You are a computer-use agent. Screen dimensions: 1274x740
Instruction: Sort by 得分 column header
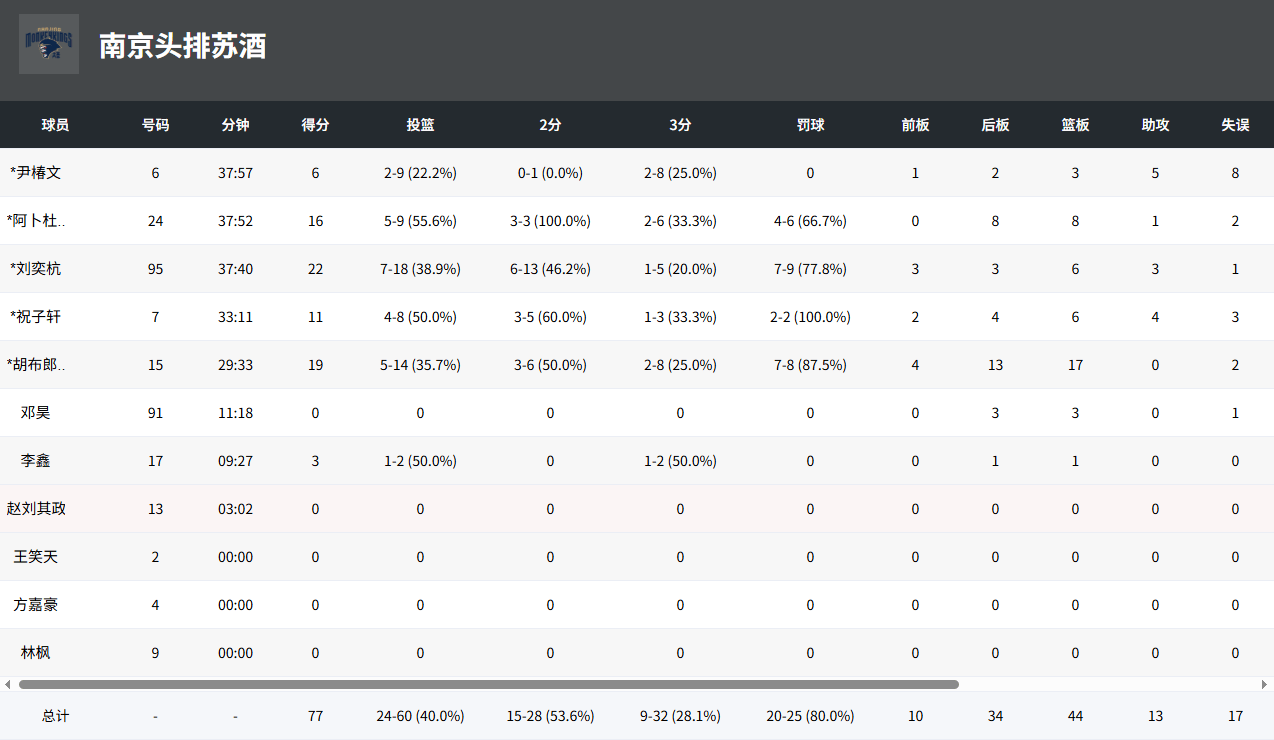(315, 125)
